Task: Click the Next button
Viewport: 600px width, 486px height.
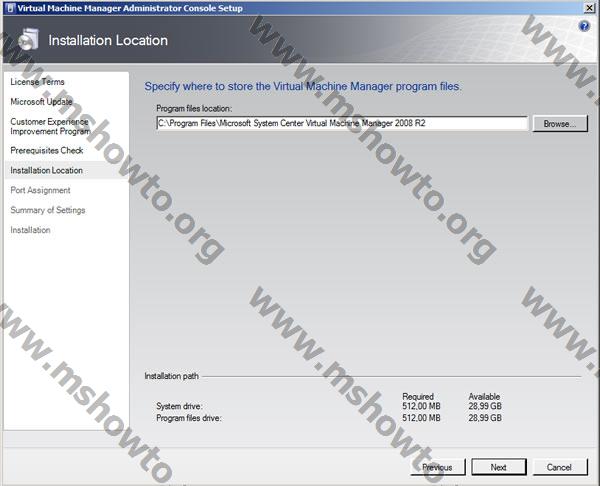Action: pos(499,467)
